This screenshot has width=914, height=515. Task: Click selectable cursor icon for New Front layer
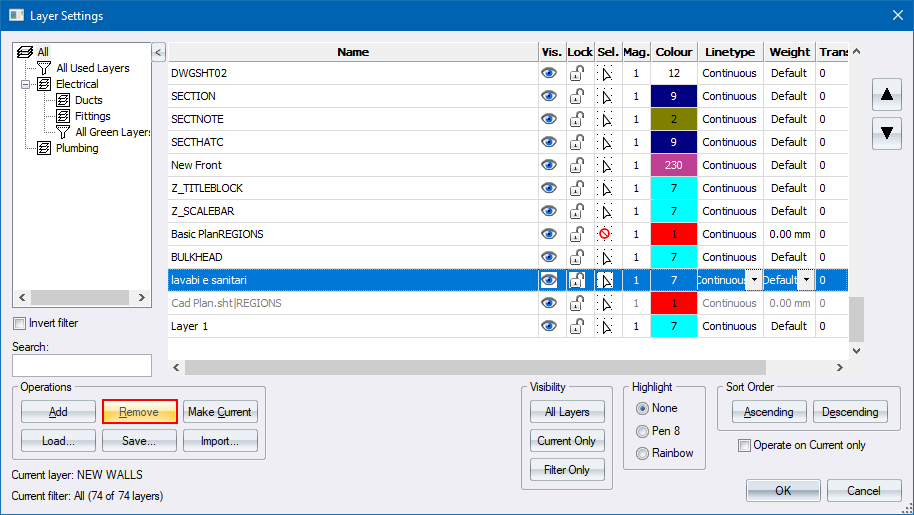[605, 166]
